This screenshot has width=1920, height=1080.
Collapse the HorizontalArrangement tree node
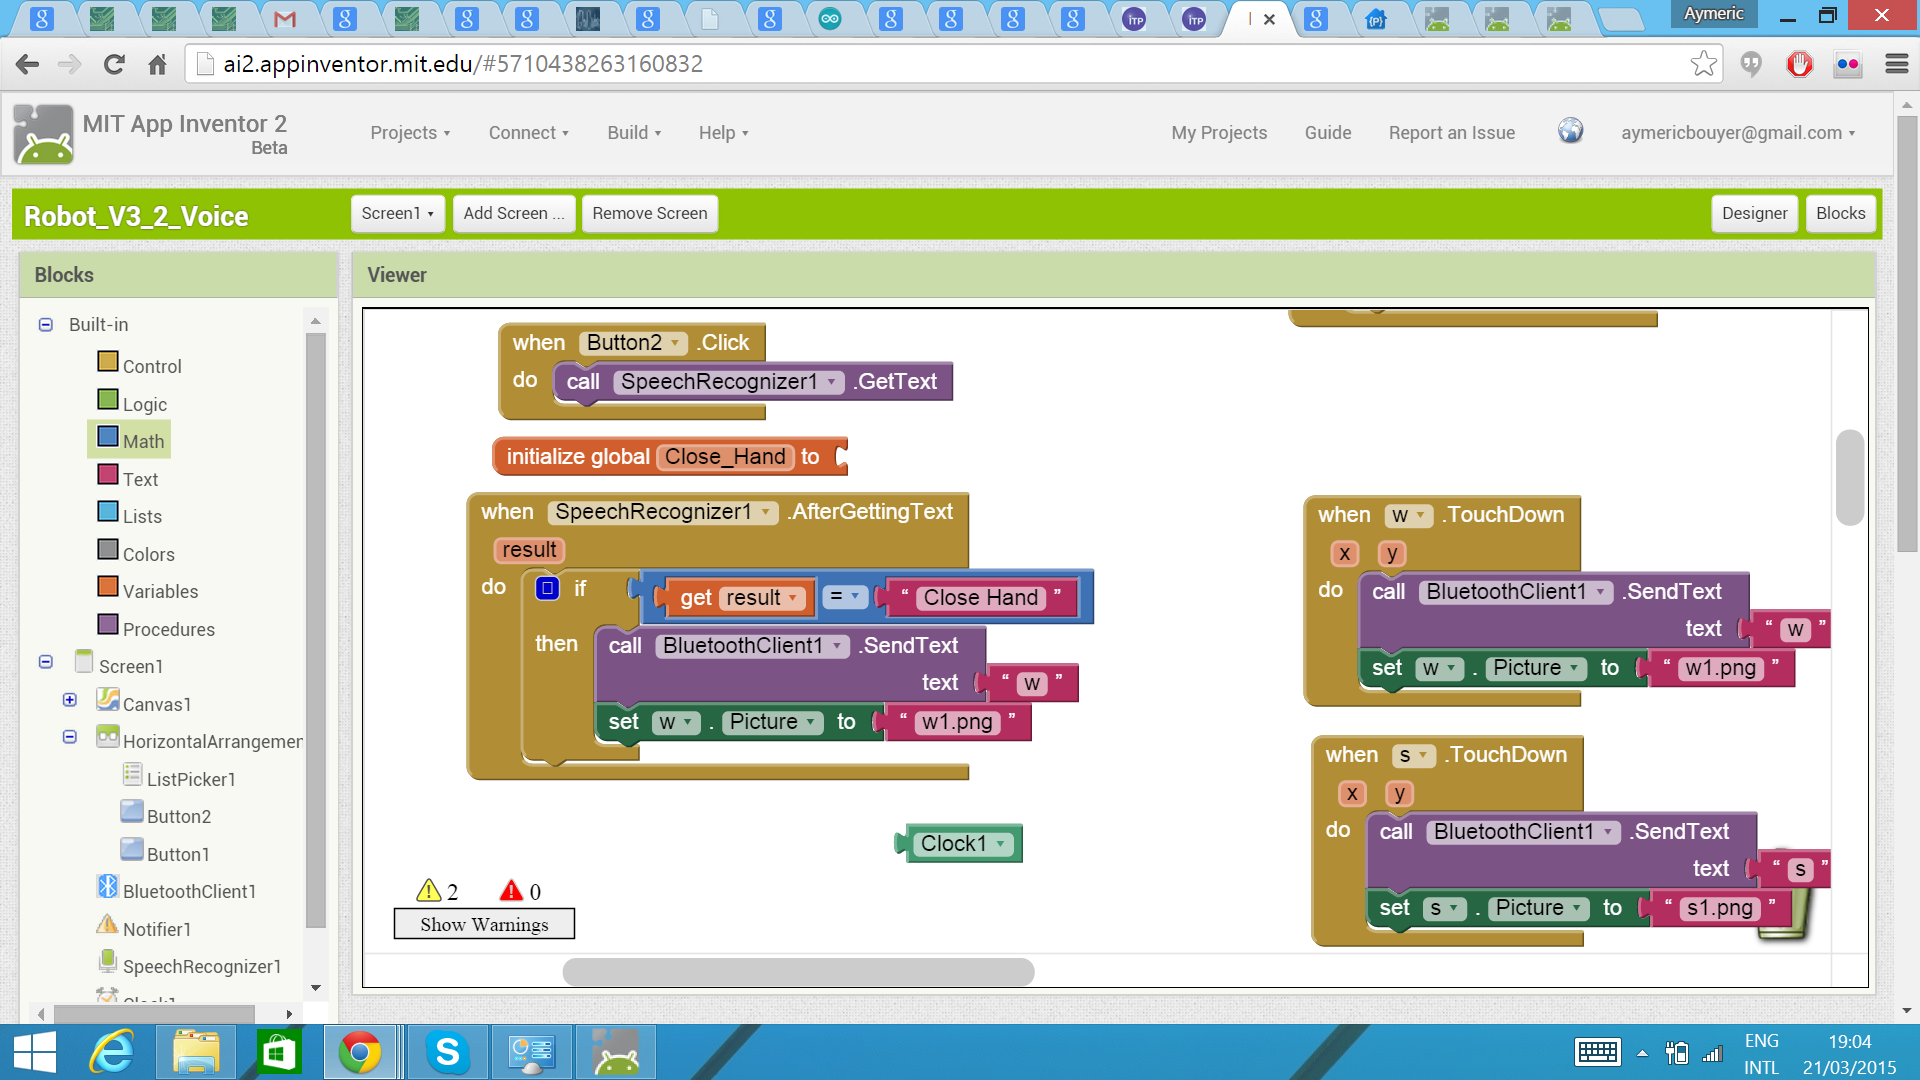[70, 737]
